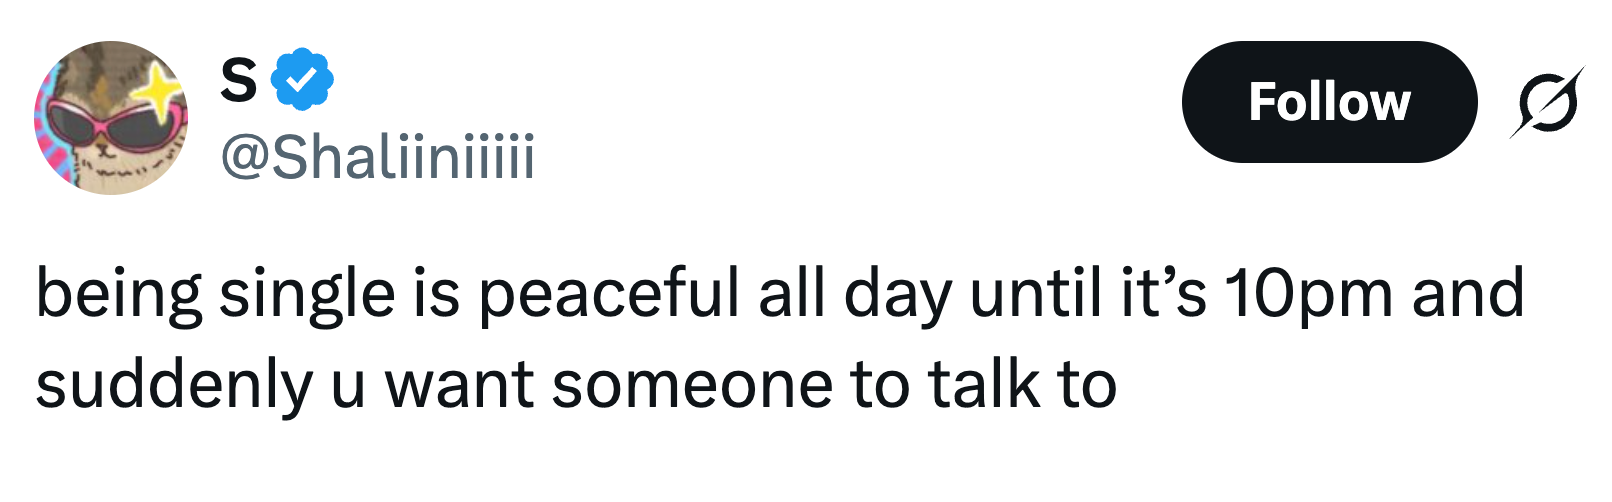Tap the Grok icon beside Follow
Screen dimensions: 1612x502
[x=1547, y=102]
